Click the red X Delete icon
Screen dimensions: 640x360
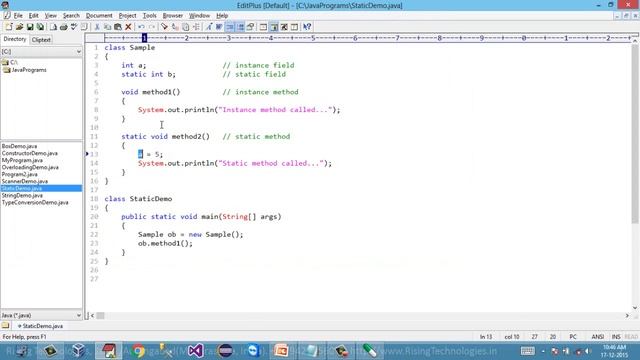(128, 27)
